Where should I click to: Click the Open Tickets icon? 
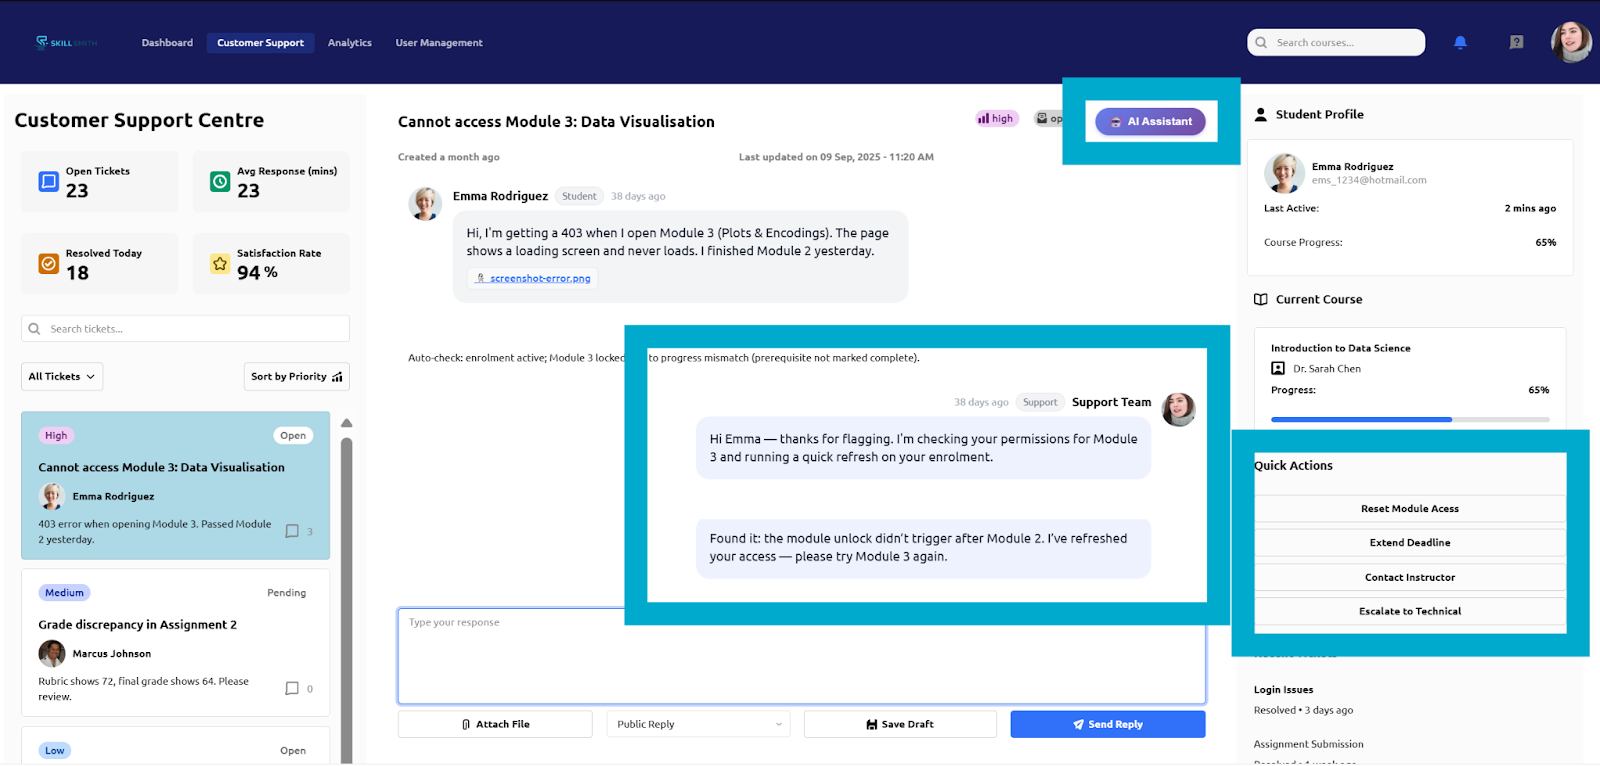tap(48, 182)
